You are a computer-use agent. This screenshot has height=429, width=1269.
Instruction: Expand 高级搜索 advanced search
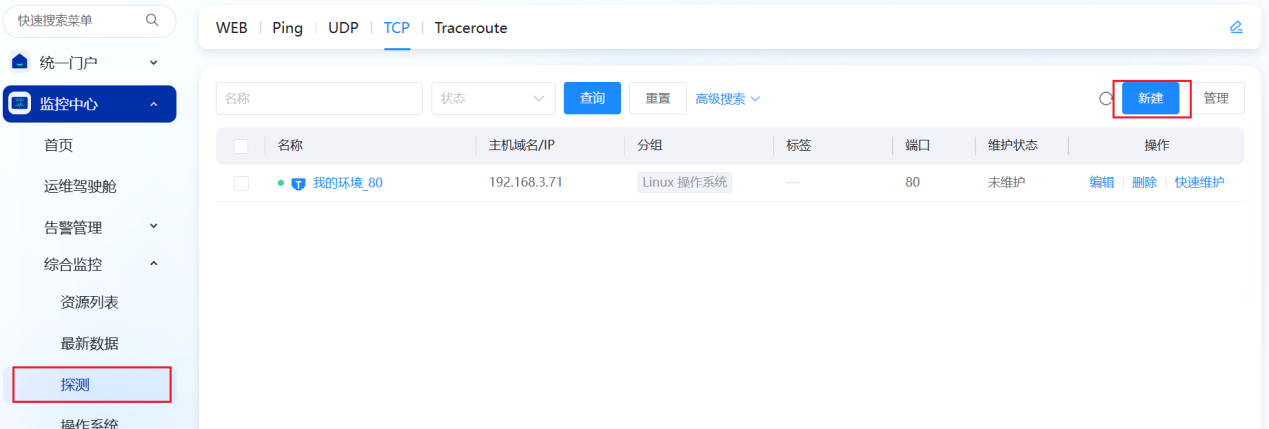[728, 99]
